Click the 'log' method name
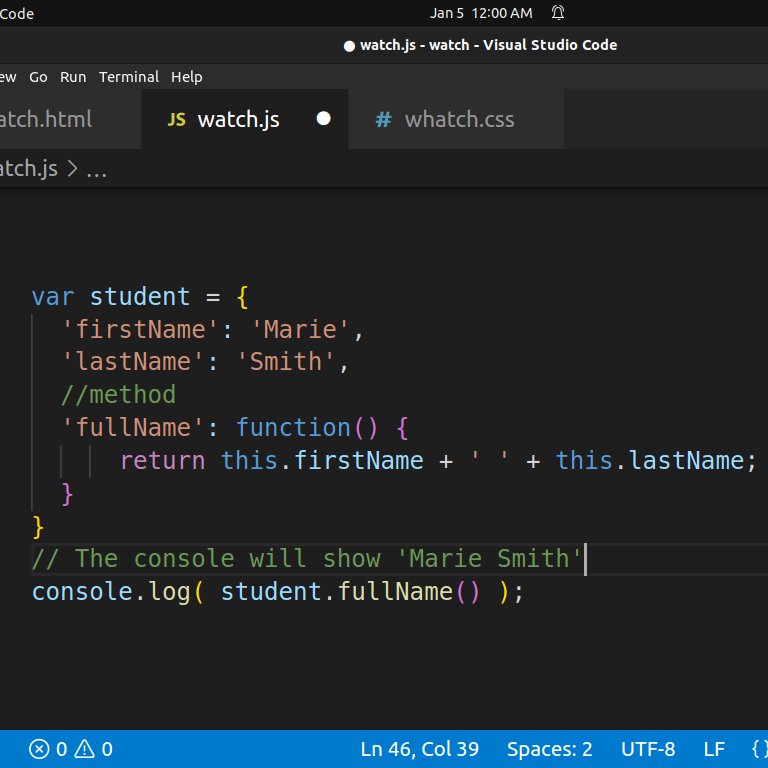This screenshot has width=768, height=768. click(x=169, y=592)
